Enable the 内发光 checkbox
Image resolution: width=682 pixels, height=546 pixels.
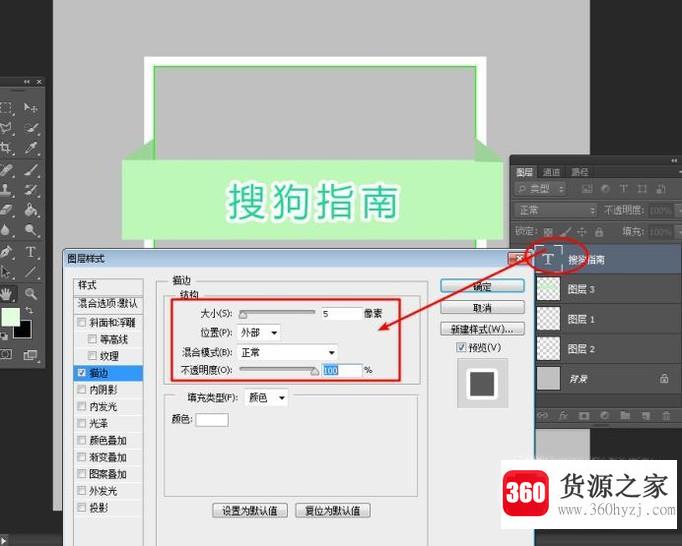81,406
